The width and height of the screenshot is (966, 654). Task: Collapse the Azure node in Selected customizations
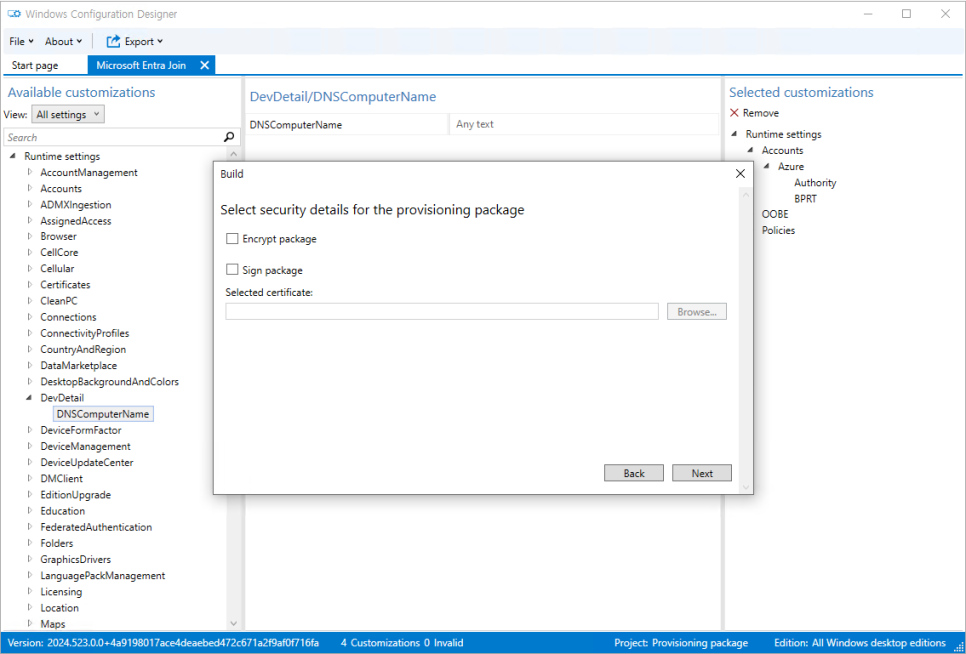click(766, 166)
